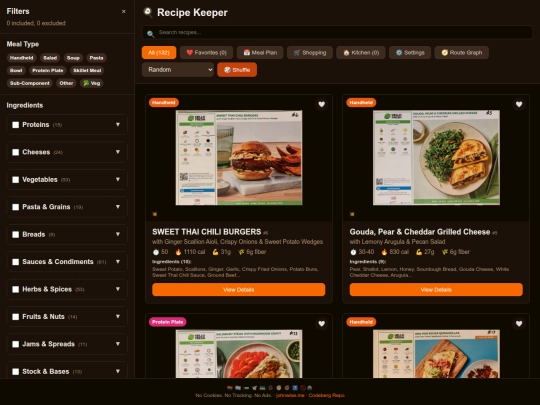
Task: Toggle the Cheeses category checkbox
Action: coord(15,152)
